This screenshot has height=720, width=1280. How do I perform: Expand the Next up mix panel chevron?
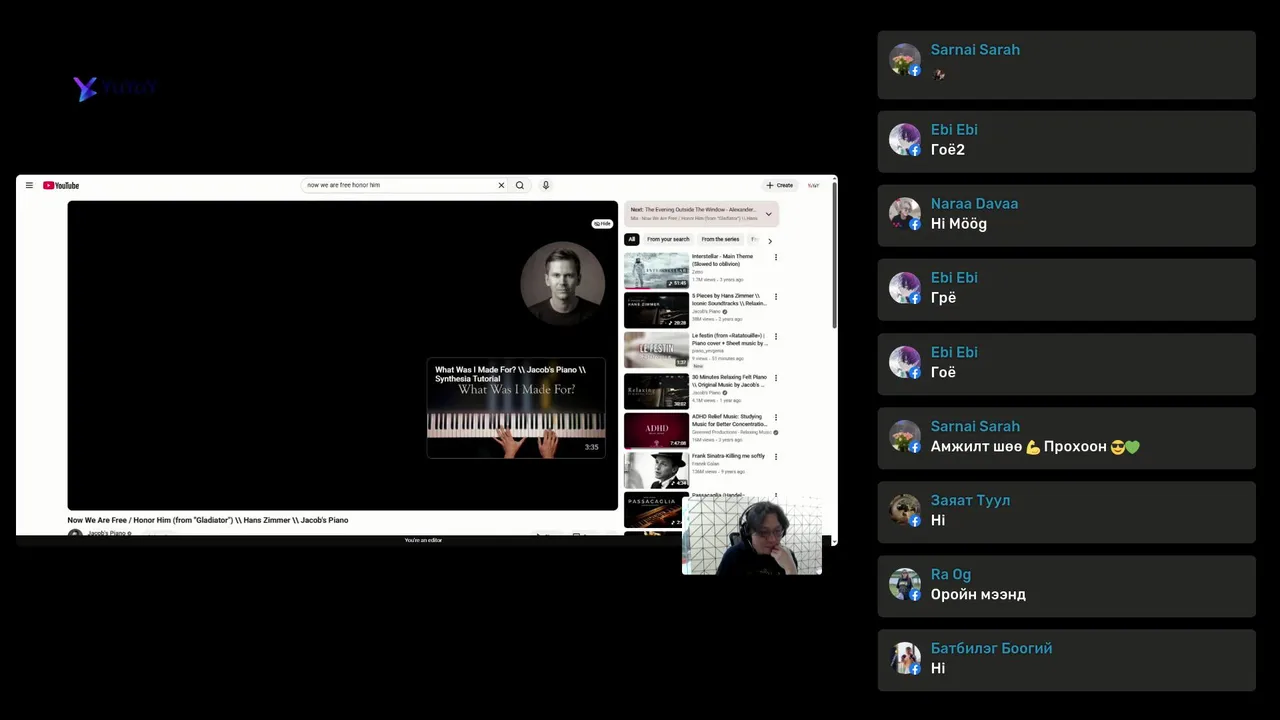(768, 214)
